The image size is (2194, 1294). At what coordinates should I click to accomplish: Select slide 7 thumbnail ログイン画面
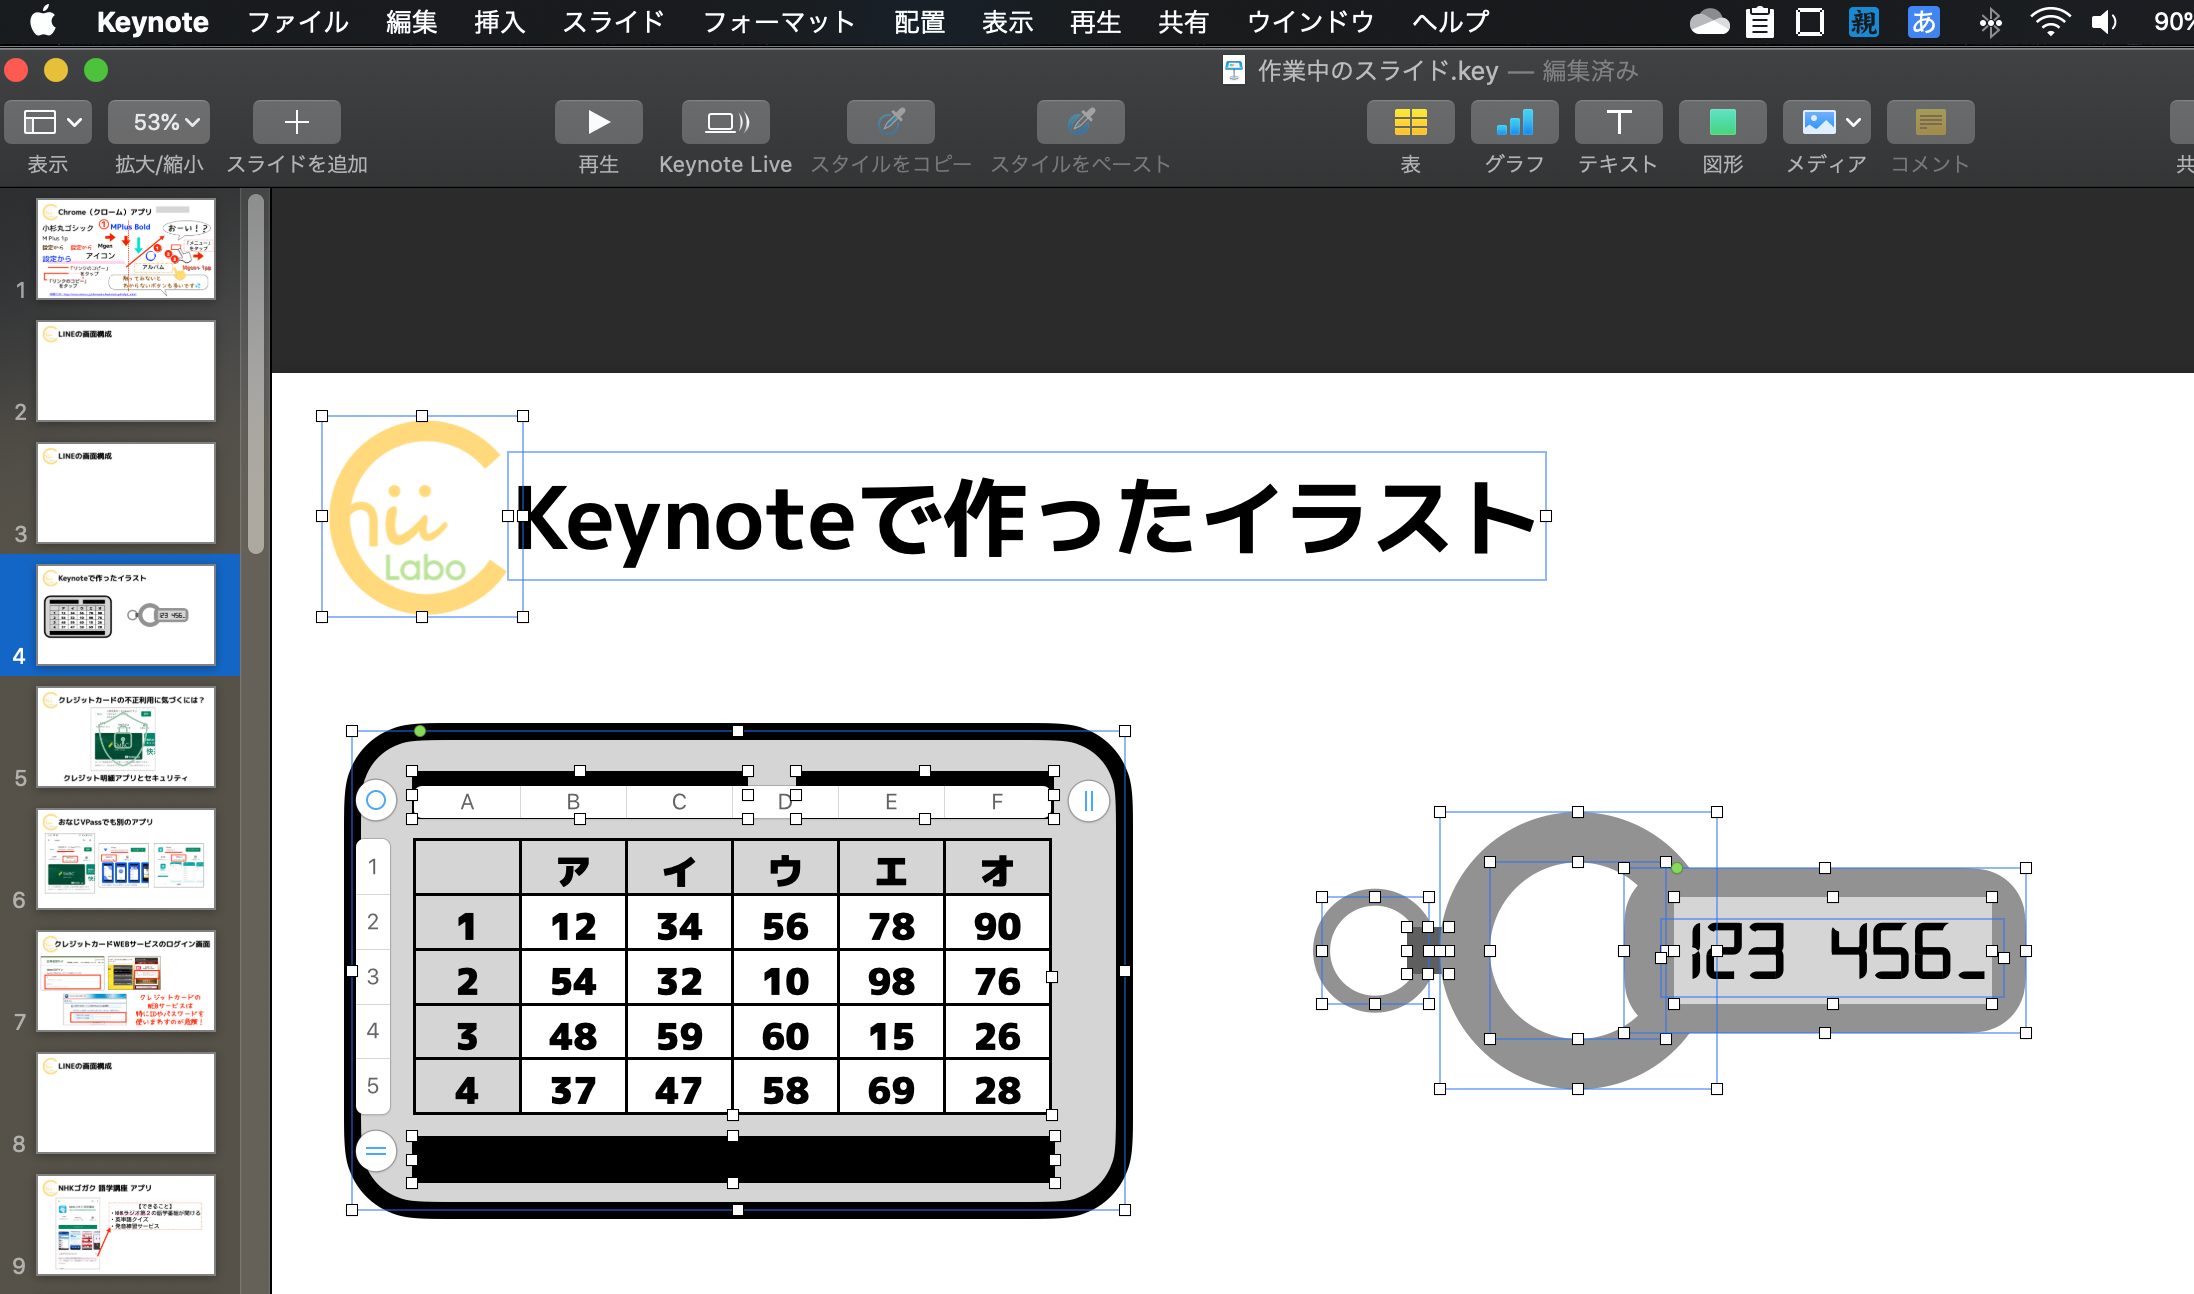pyautogui.click(x=126, y=980)
